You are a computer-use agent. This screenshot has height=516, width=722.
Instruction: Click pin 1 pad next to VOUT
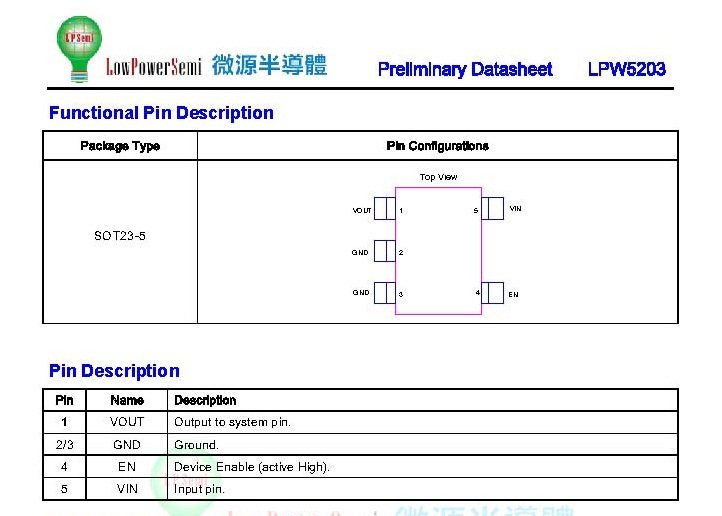coord(384,210)
